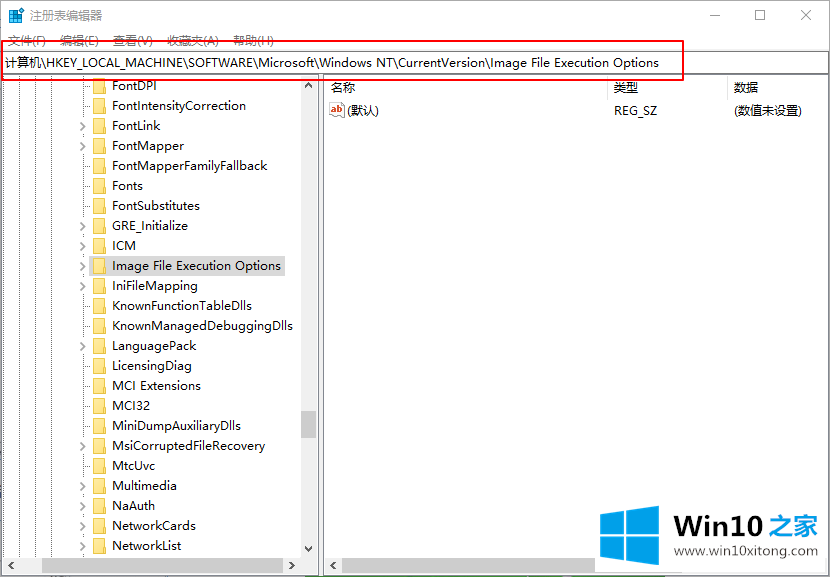Screen dimensions: 830x577
Task: Click tree pane scroll up arrow
Action: (309, 85)
